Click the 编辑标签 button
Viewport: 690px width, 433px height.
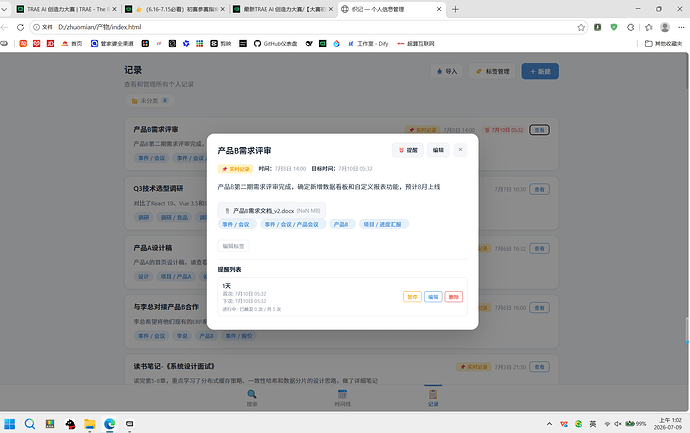233,246
